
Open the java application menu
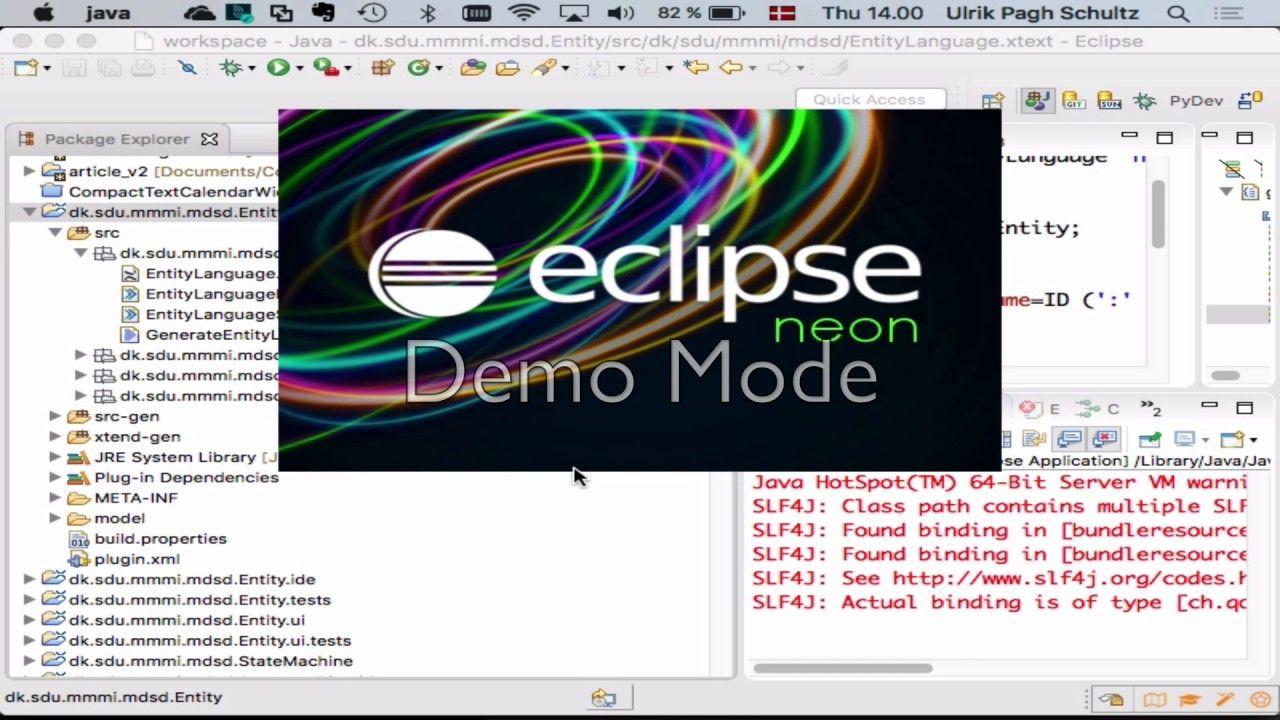[108, 13]
